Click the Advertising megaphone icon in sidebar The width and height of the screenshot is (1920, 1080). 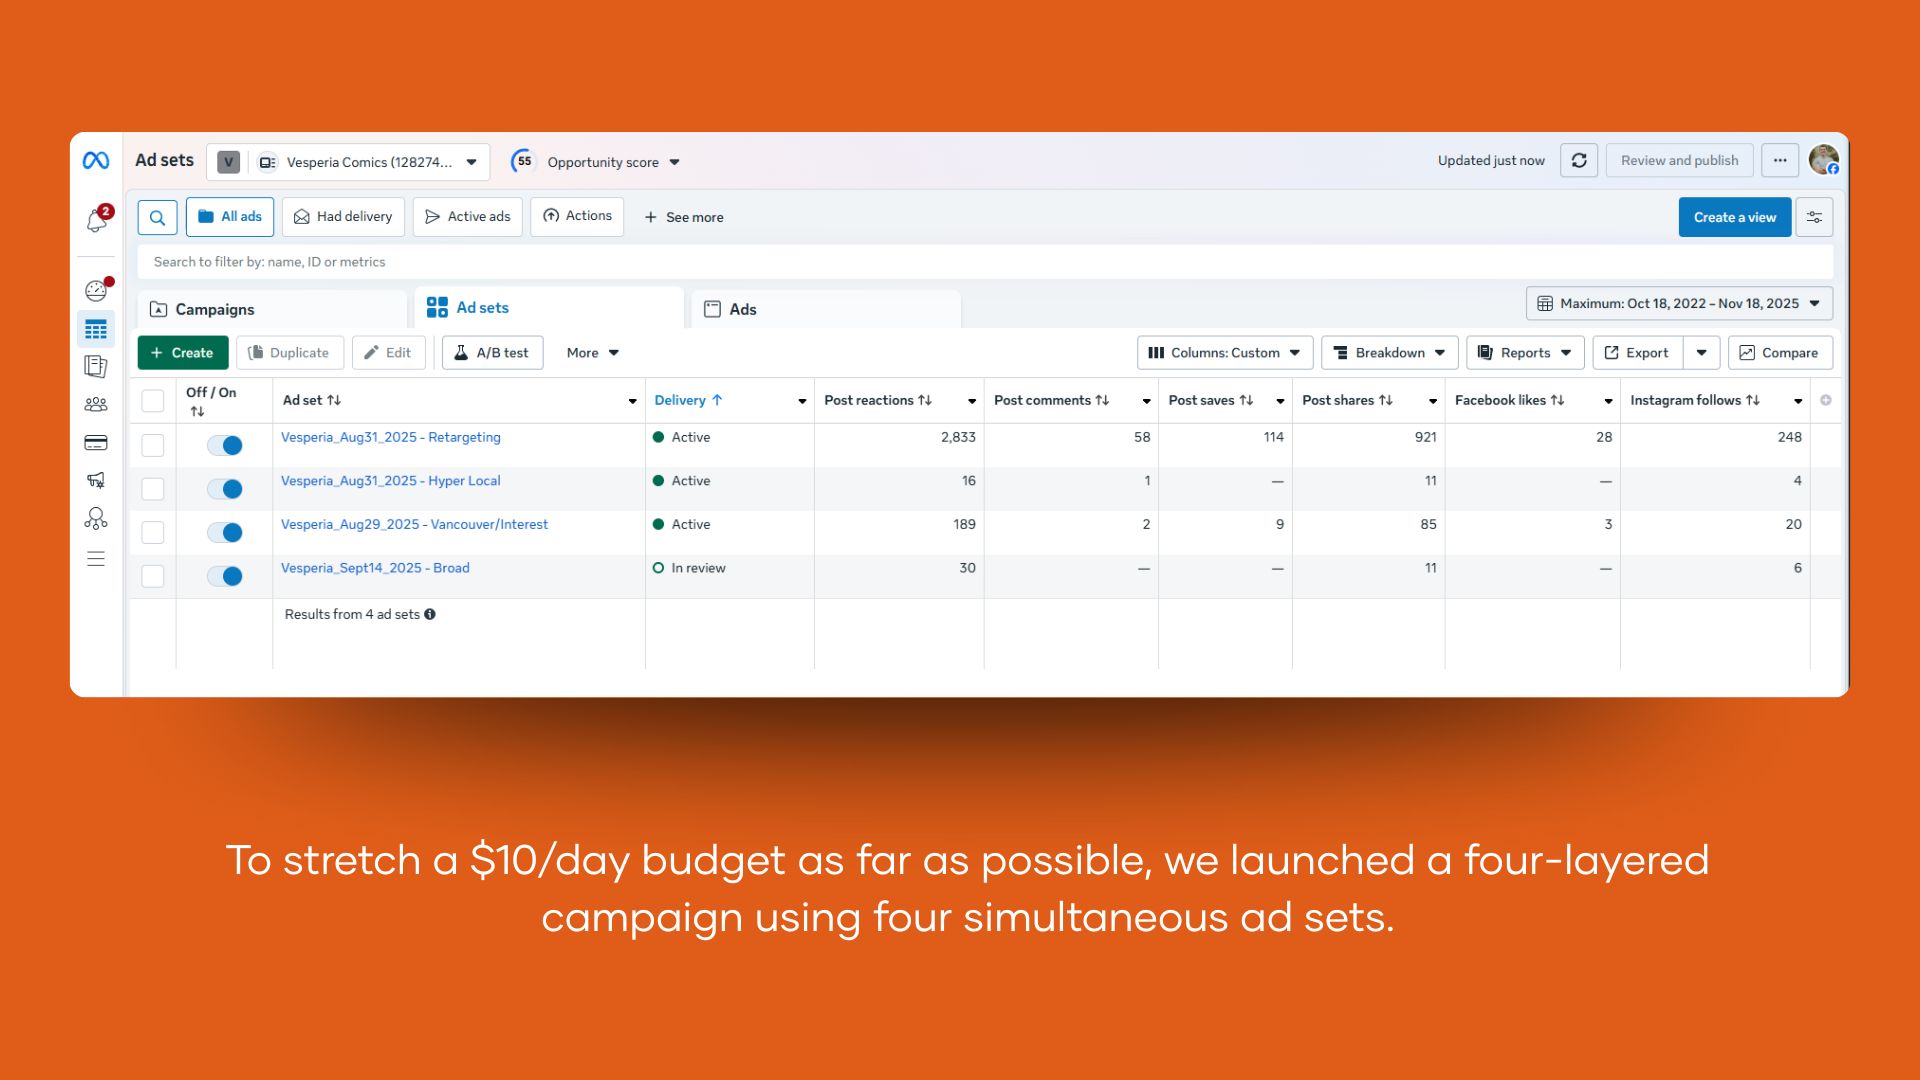click(x=96, y=481)
